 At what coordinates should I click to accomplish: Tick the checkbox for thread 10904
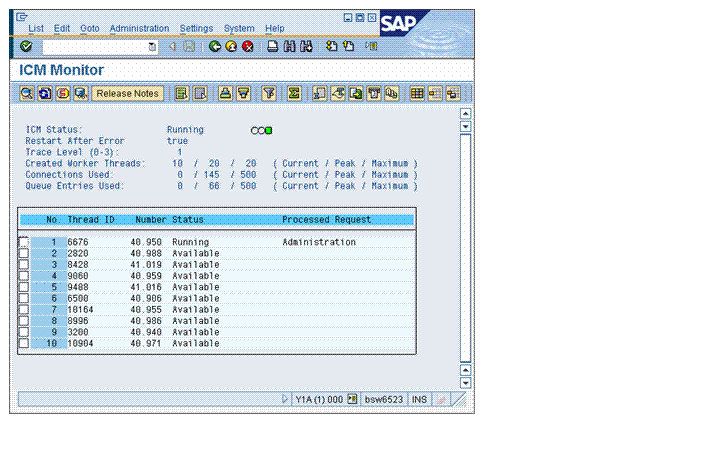coord(23,343)
